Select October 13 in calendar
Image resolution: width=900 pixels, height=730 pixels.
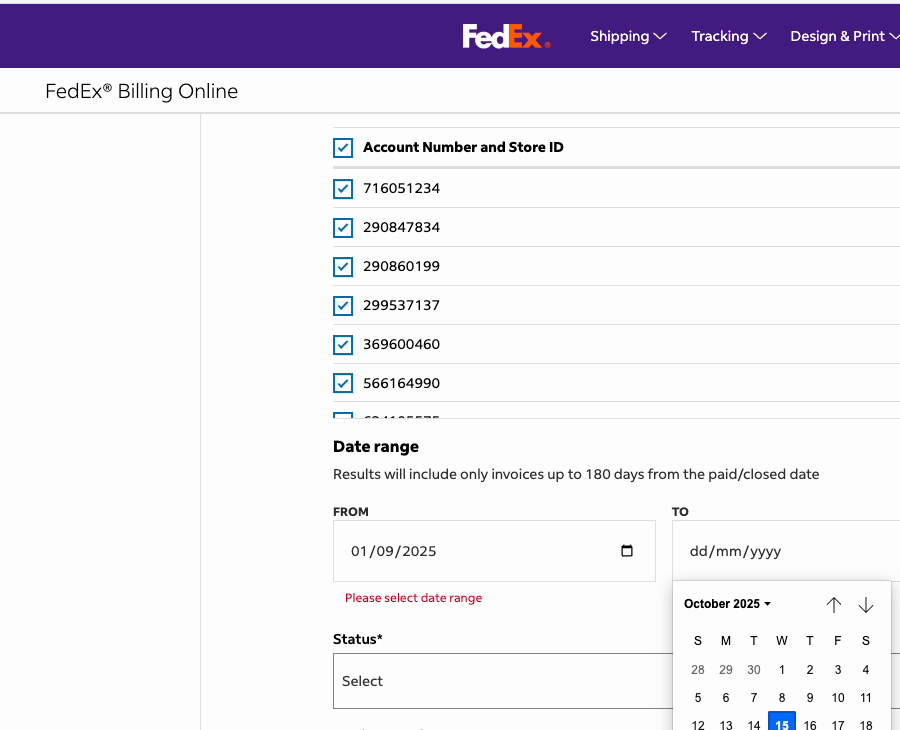pos(726,724)
